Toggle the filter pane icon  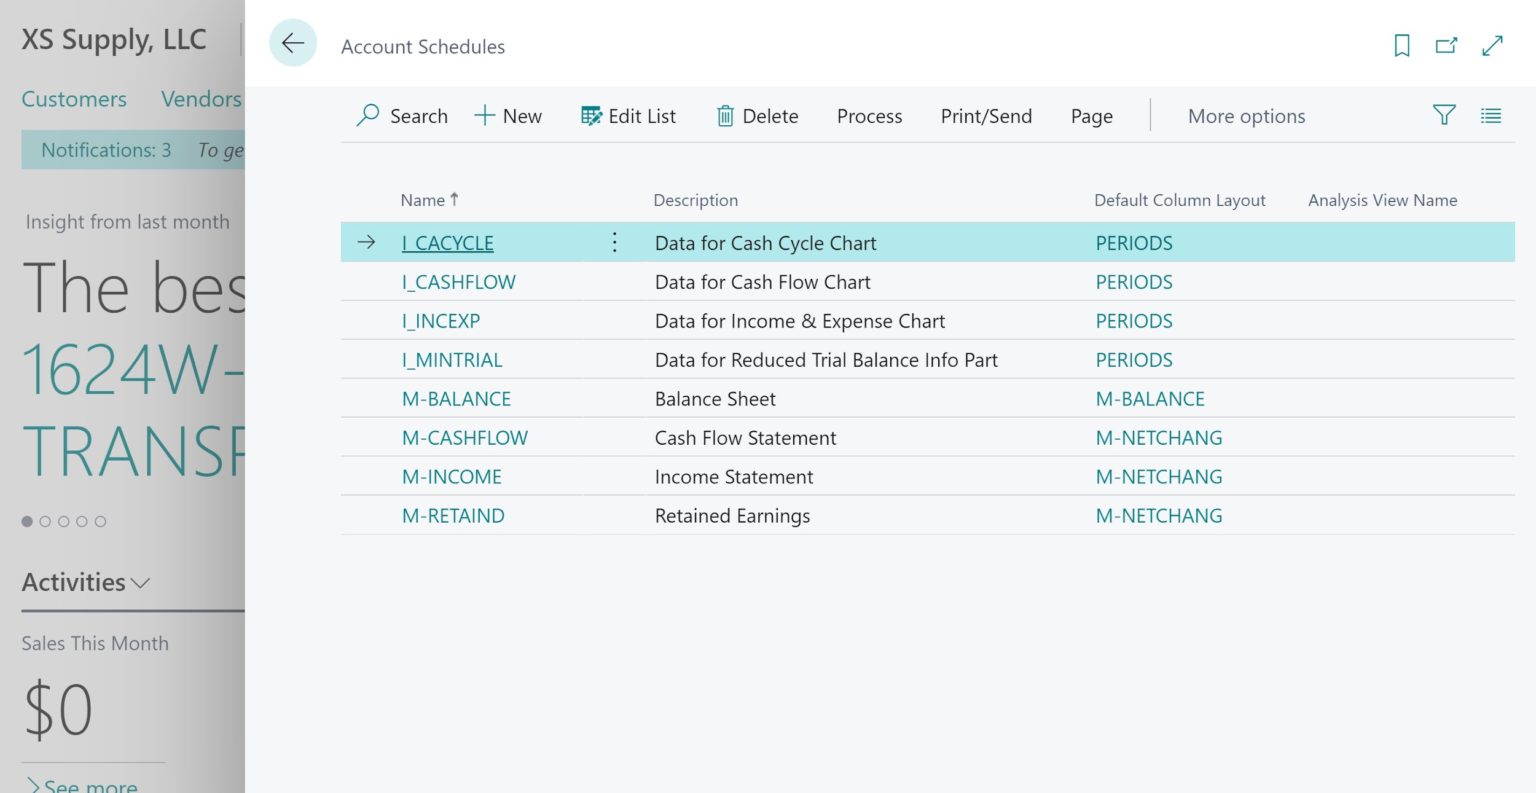1444,115
